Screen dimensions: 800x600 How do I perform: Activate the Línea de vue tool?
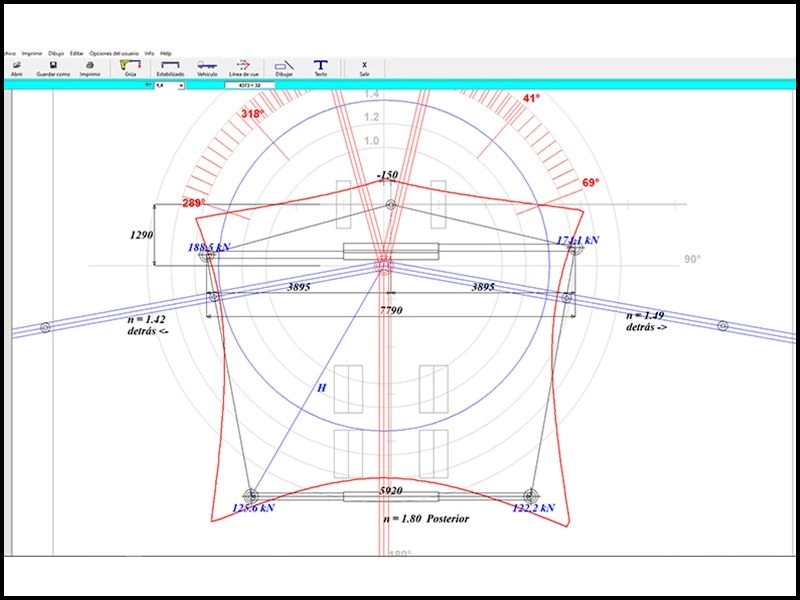(x=243, y=67)
